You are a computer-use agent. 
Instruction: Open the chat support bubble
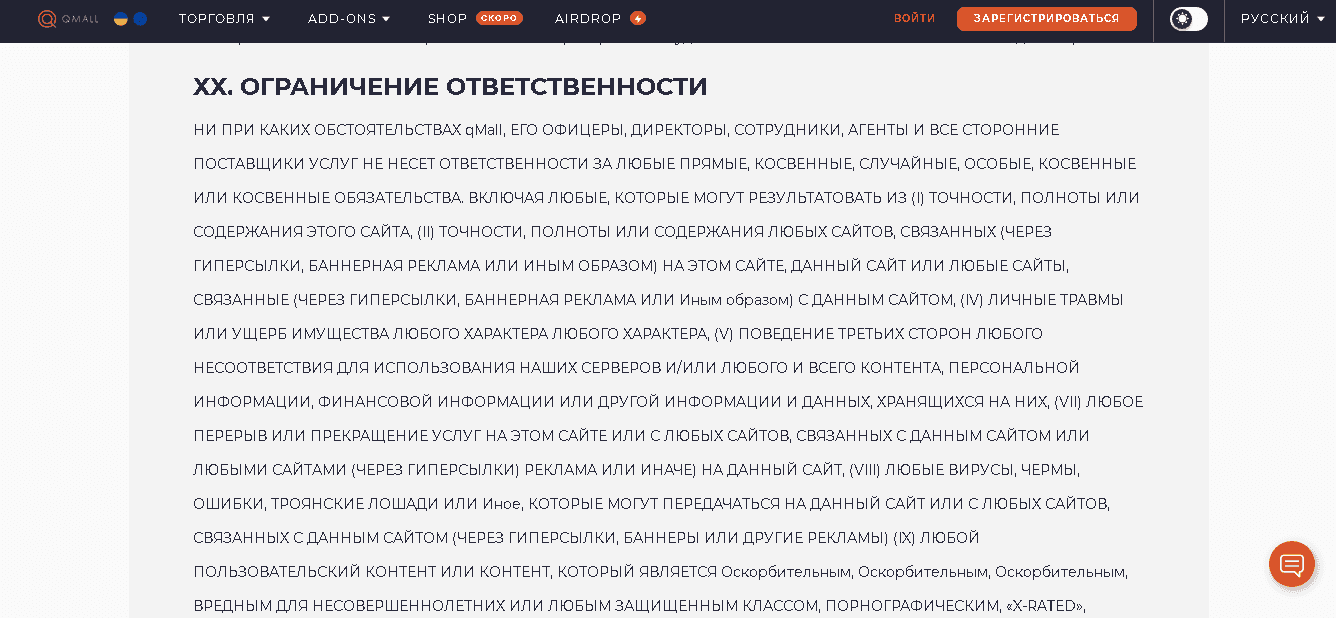[1292, 564]
